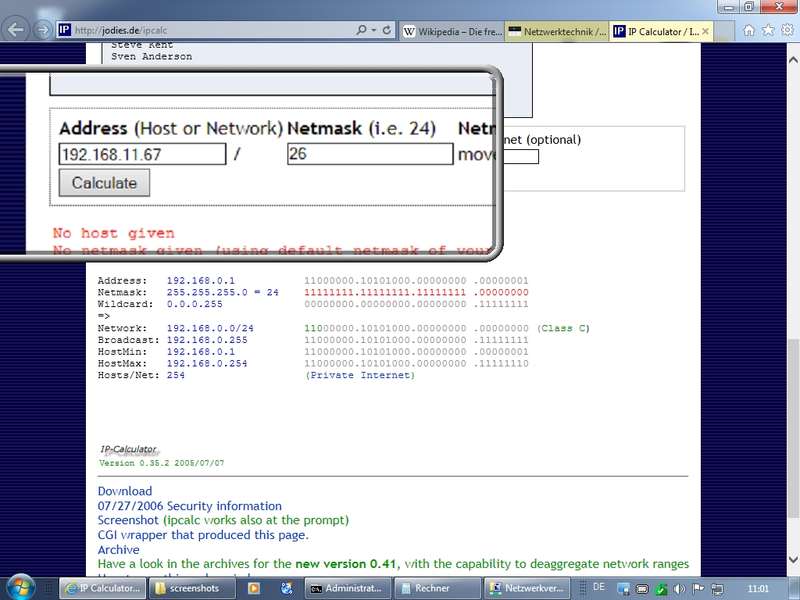Switch to the Wikipedia tab
Screen dimensions: 800x600
pos(452,31)
